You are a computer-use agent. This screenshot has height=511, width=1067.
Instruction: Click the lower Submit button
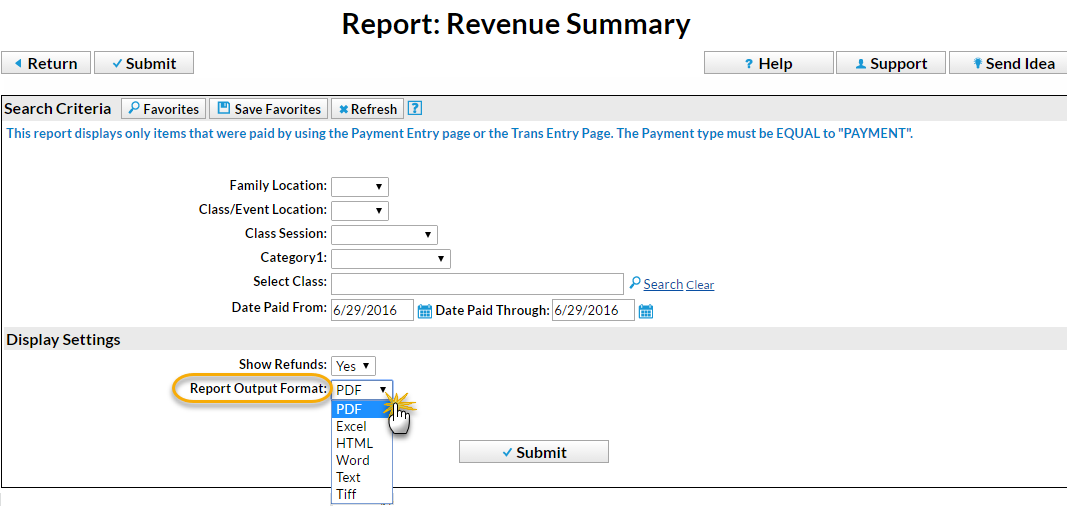point(534,452)
